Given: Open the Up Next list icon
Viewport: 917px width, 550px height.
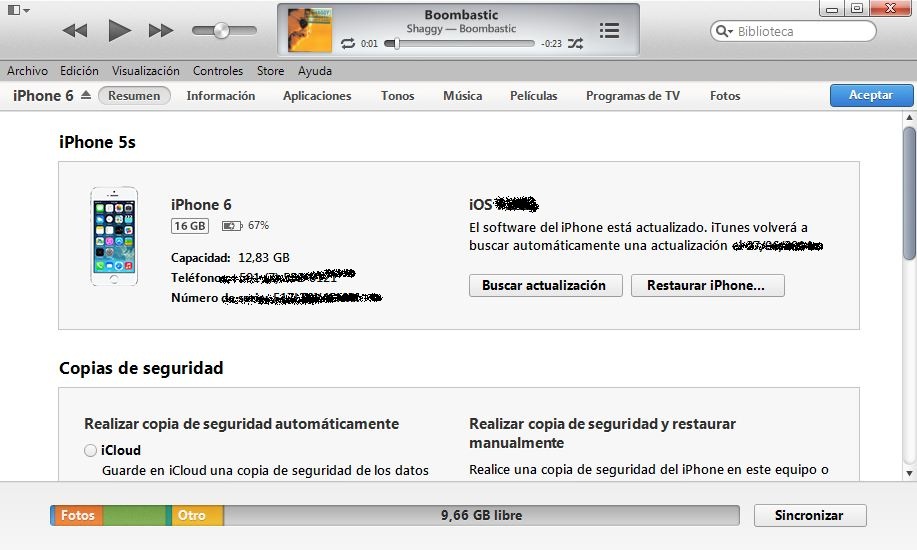Looking at the screenshot, I should pyautogui.click(x=609, y=30).
